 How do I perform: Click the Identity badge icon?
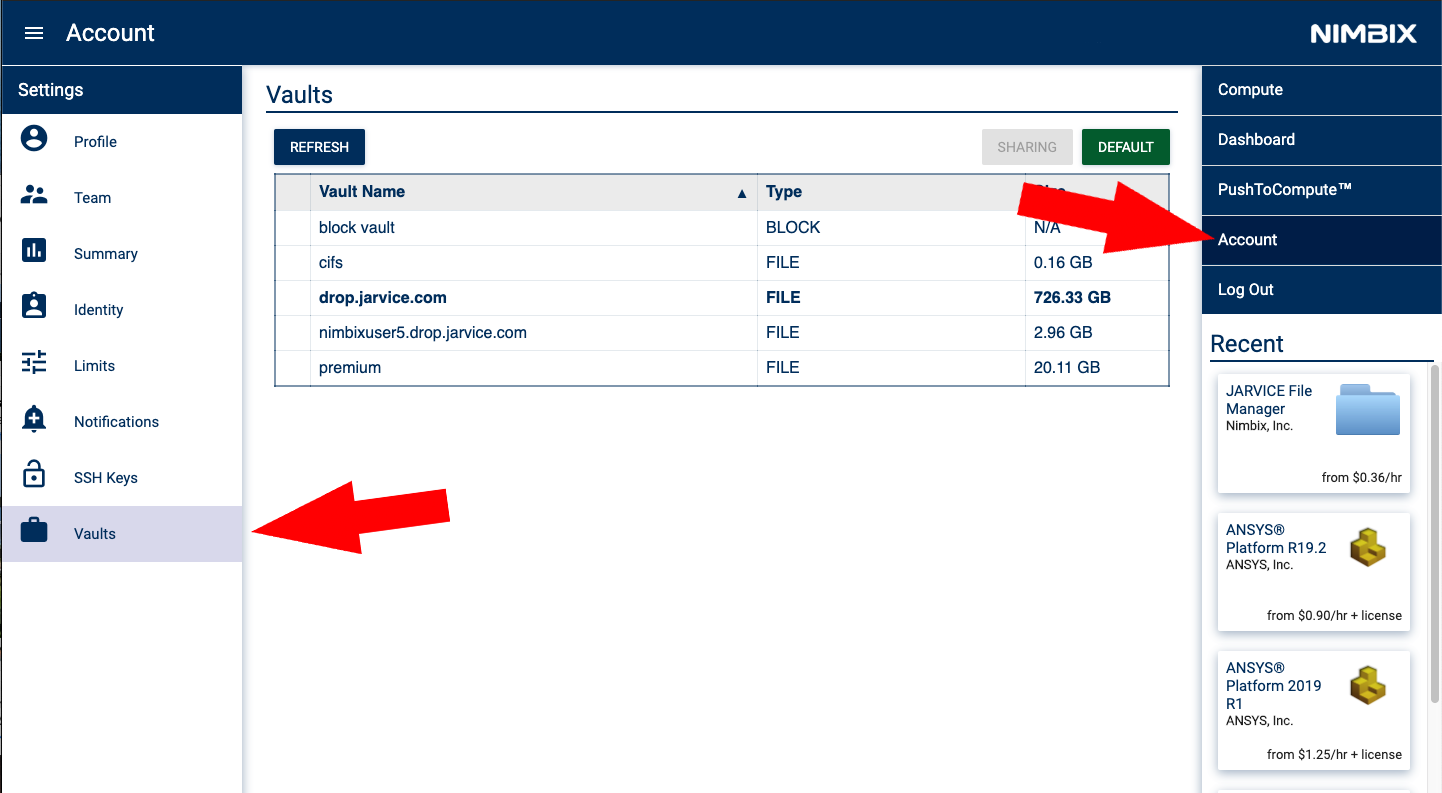[34, 306]
